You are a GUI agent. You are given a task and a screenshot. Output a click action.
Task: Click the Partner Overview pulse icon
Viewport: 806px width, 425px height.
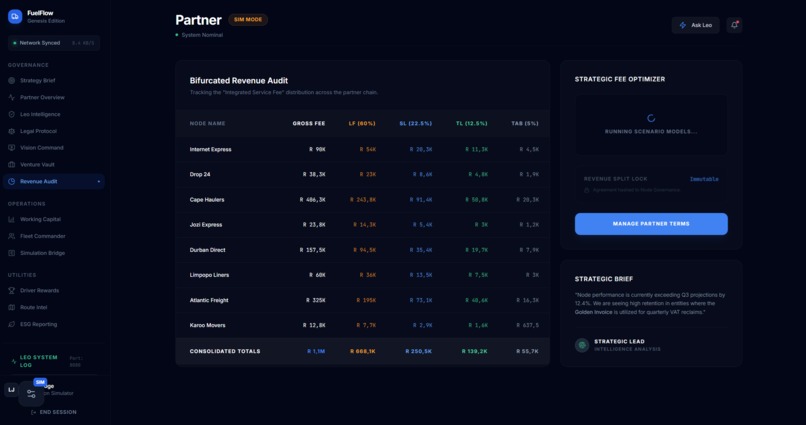pos(11,97)
